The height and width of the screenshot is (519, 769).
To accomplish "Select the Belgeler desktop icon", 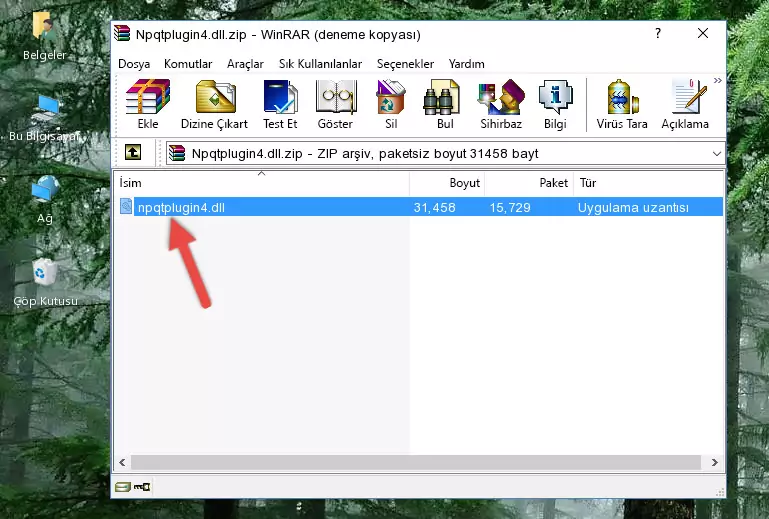I will (x=44, y=35).
